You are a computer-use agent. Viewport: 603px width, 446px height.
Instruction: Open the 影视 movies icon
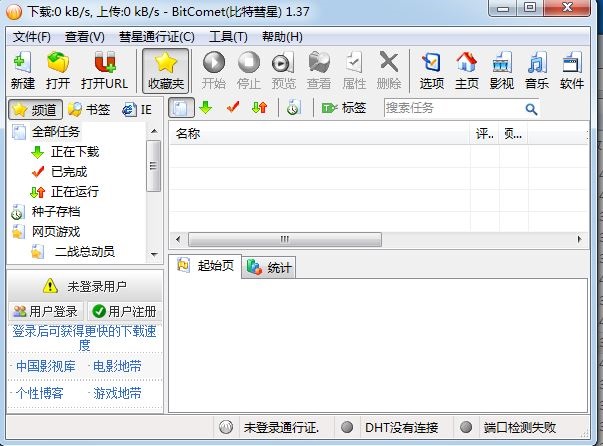click(x=501, y=71)
